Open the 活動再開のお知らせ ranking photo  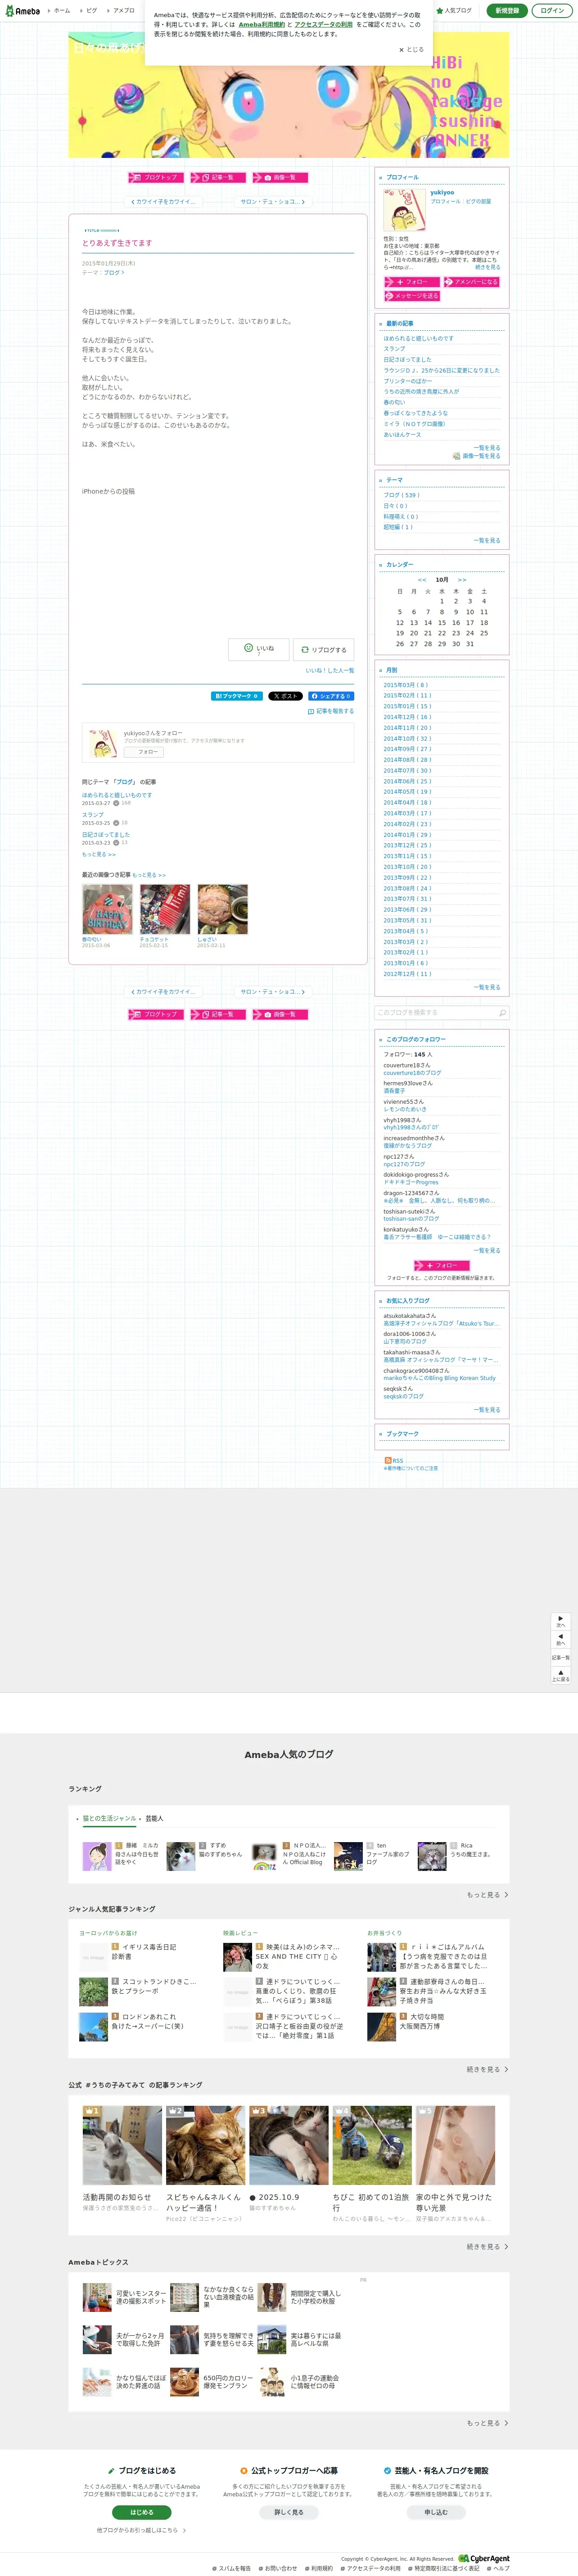[x=122, y=2145]
